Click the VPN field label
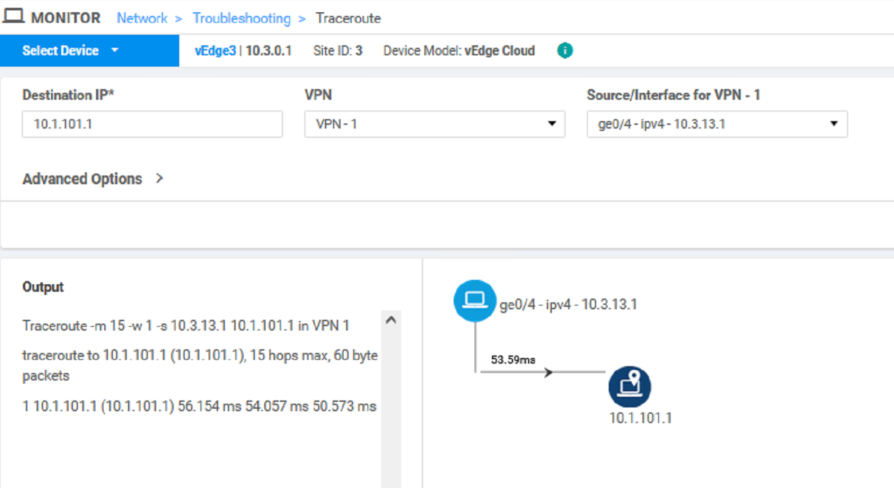 point(318,95)
